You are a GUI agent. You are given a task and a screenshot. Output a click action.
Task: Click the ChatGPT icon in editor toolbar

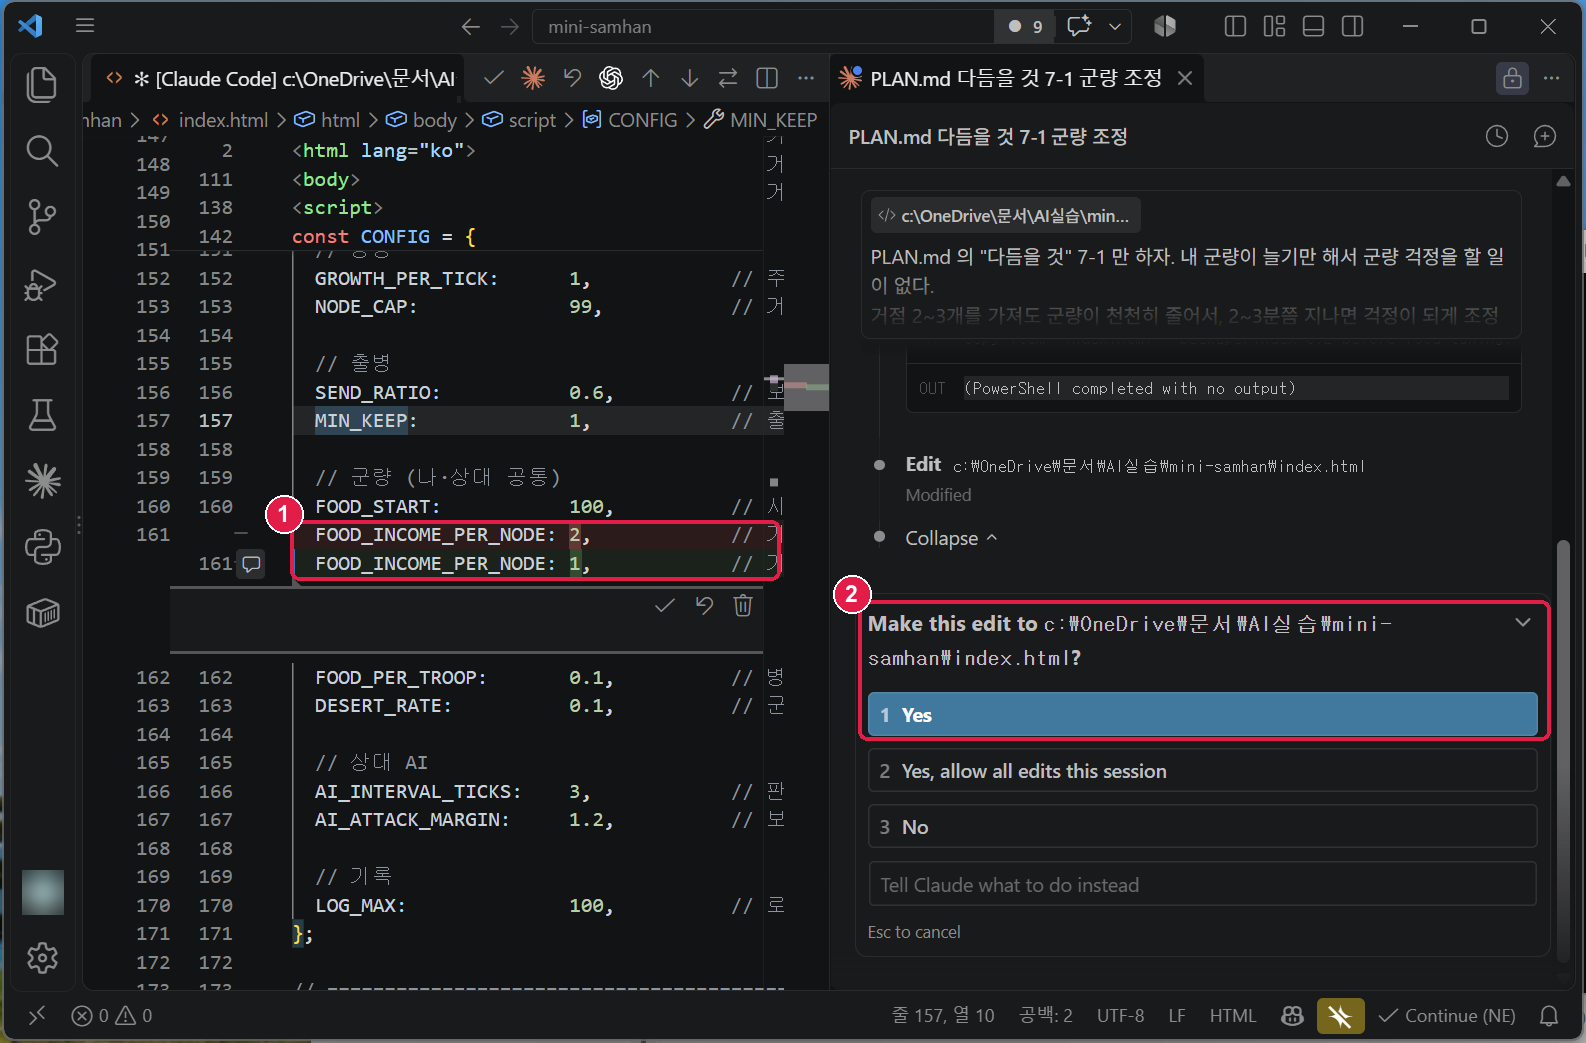pyautogui.click(x=611, y=78)
